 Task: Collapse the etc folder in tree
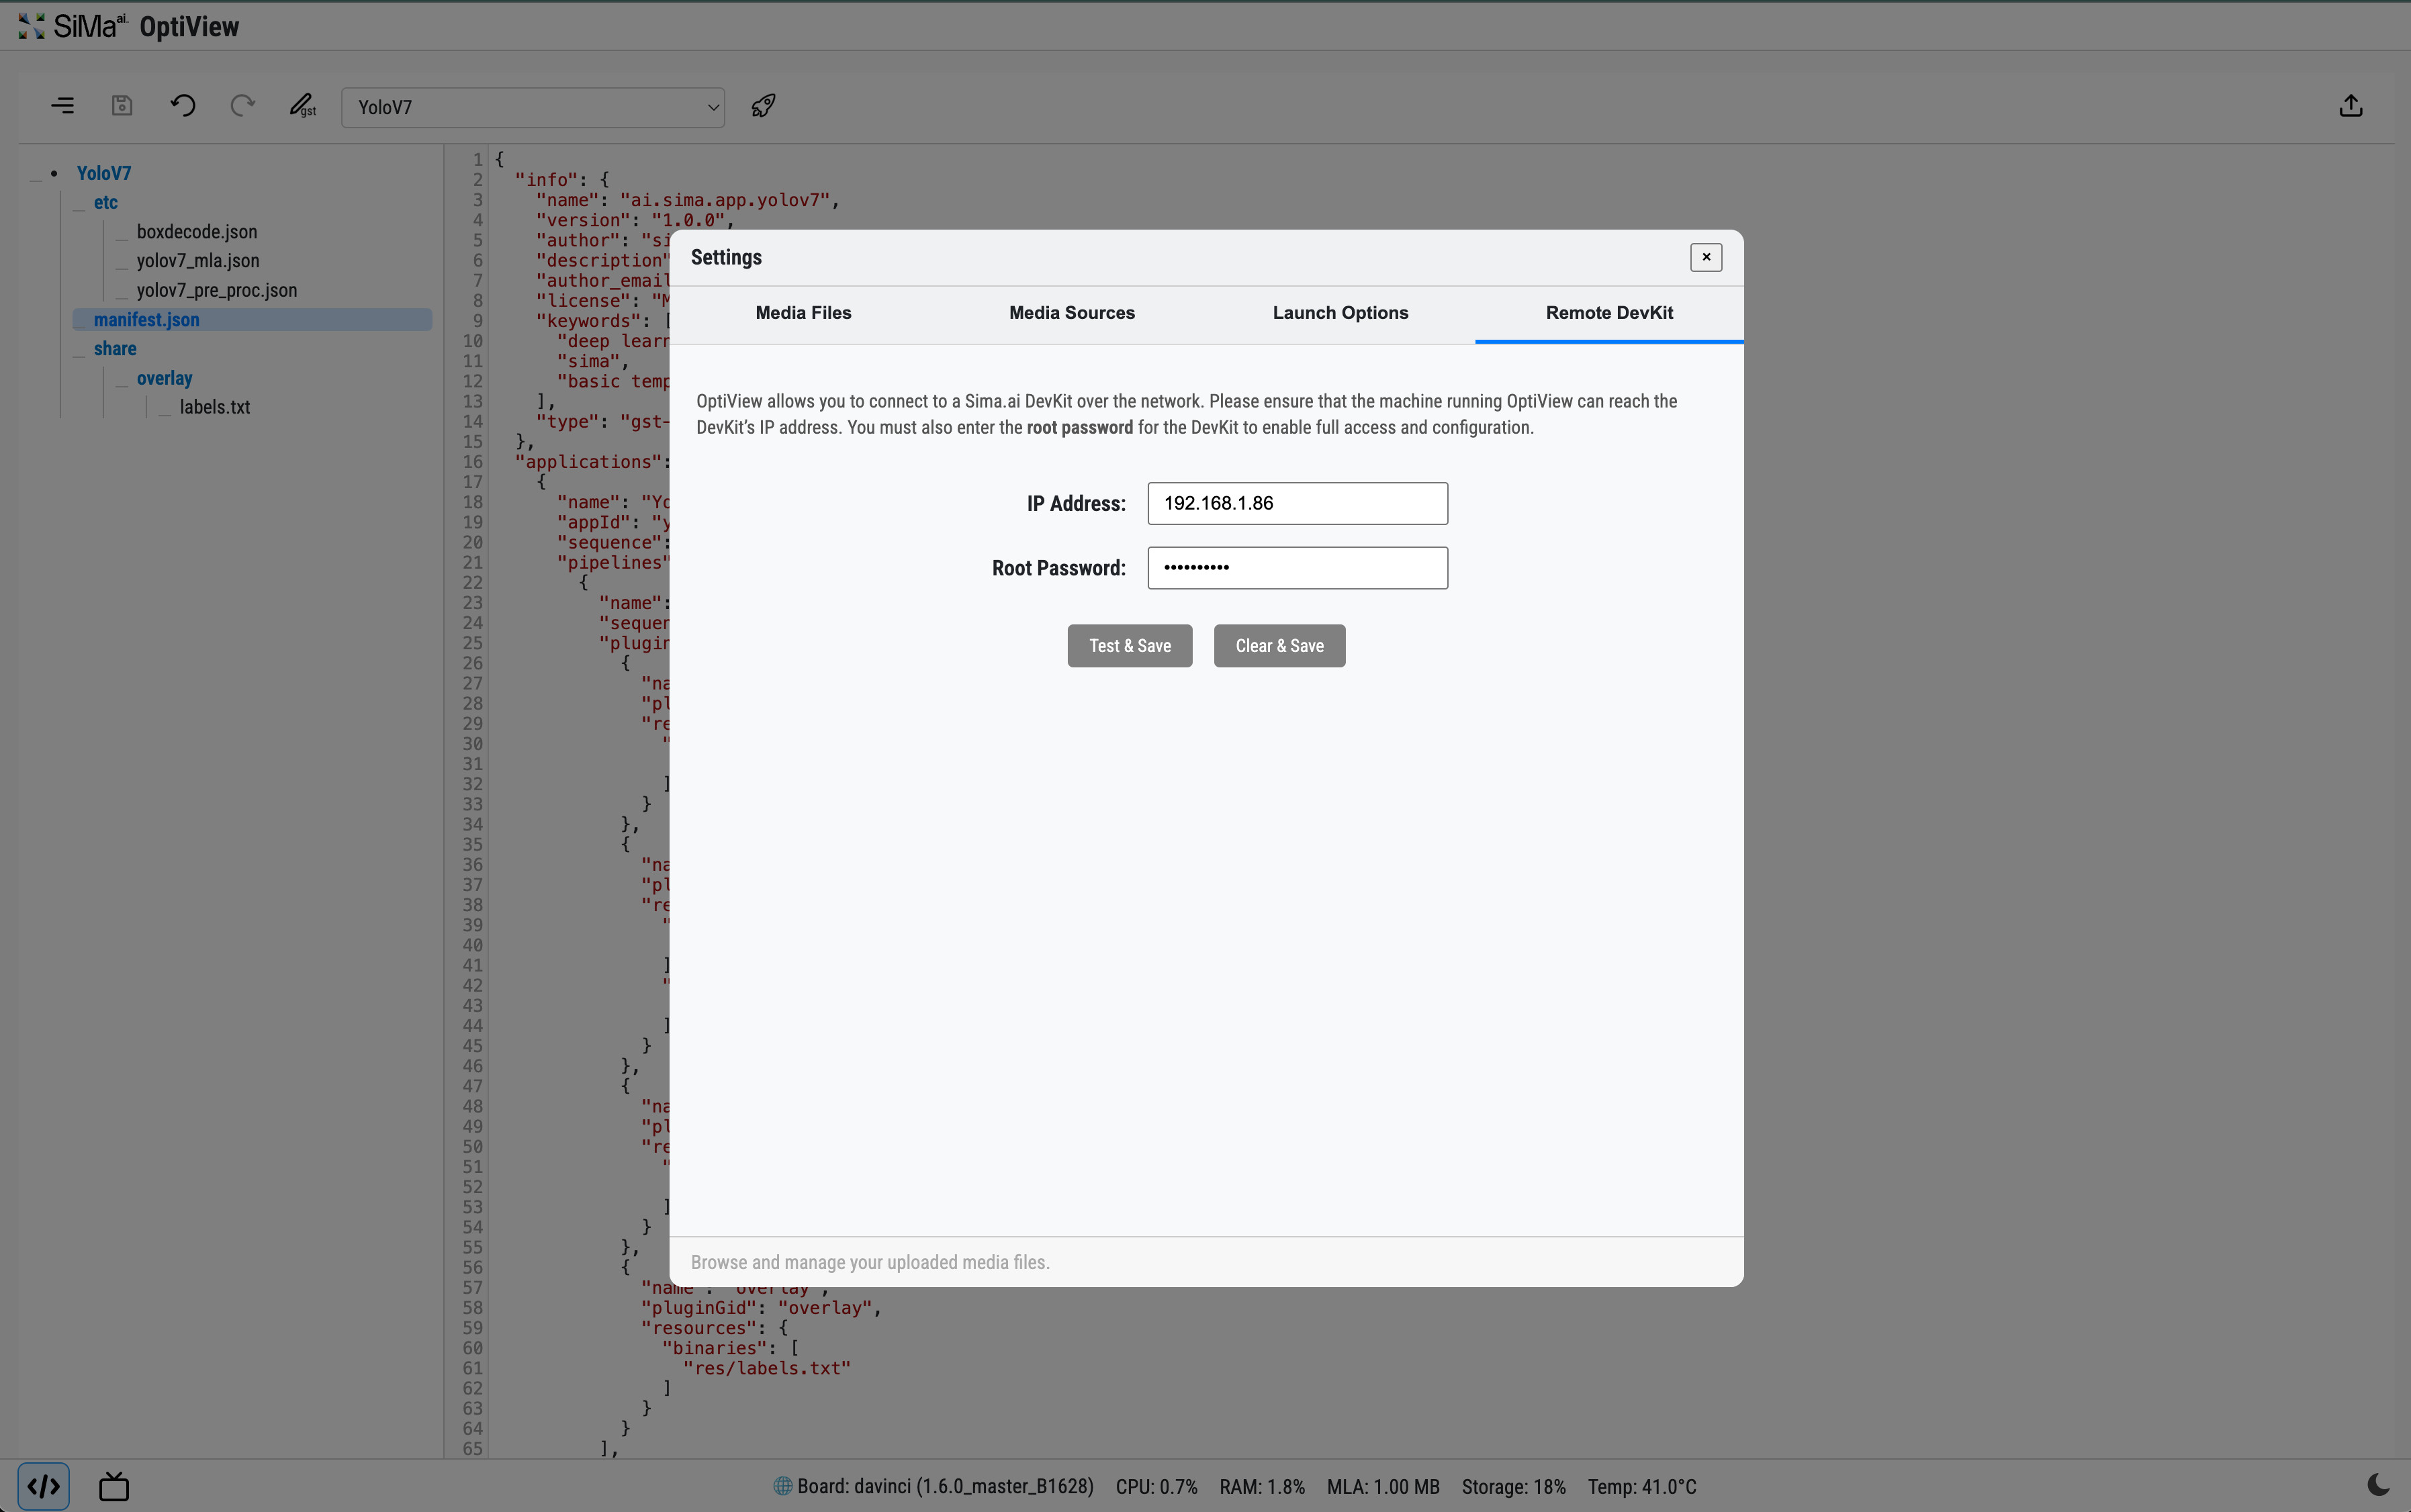(105, 202)
